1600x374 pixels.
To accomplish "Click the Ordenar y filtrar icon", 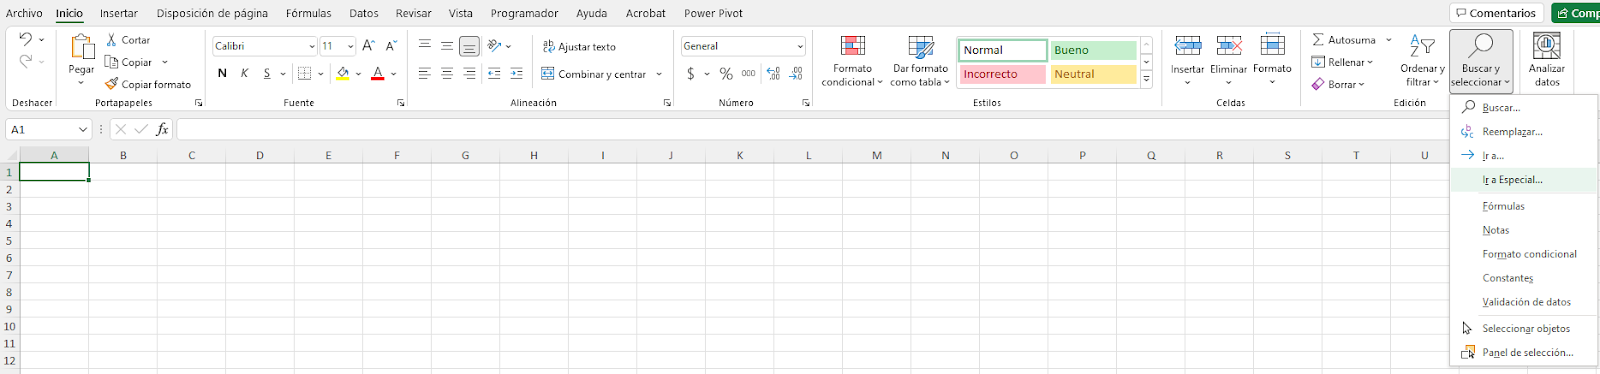I will 1422,46.
